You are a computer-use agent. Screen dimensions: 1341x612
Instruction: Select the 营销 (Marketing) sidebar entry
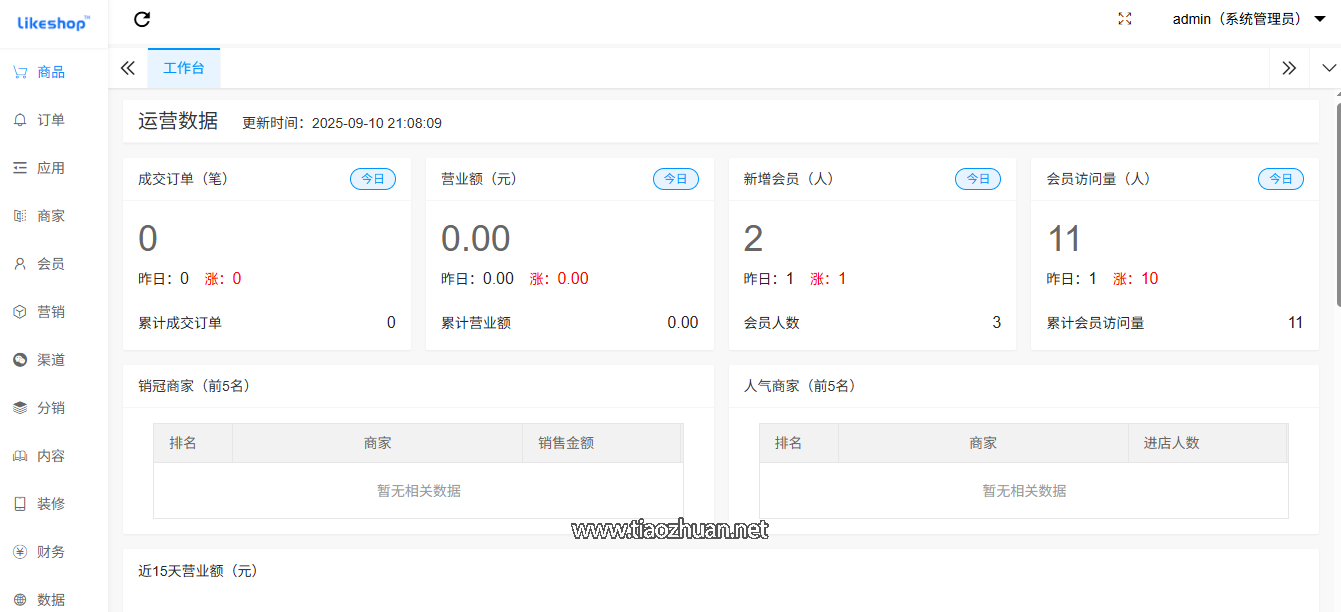point(49,311)
